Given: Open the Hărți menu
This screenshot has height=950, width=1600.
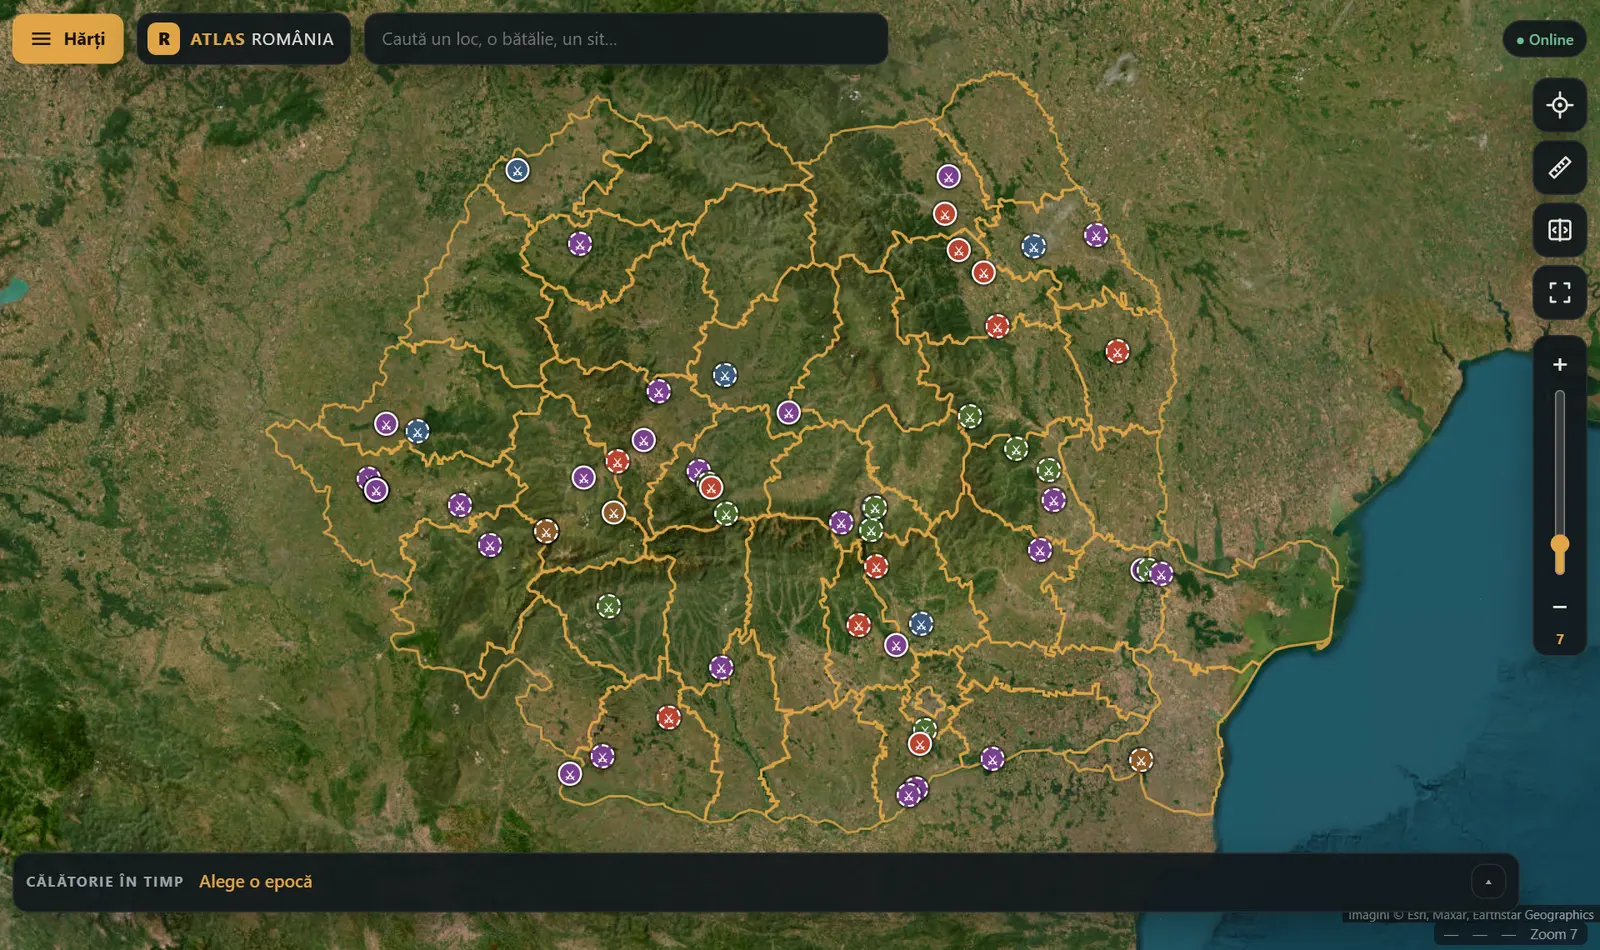Looking at the screenshot, I should click(x=68, y=39).
